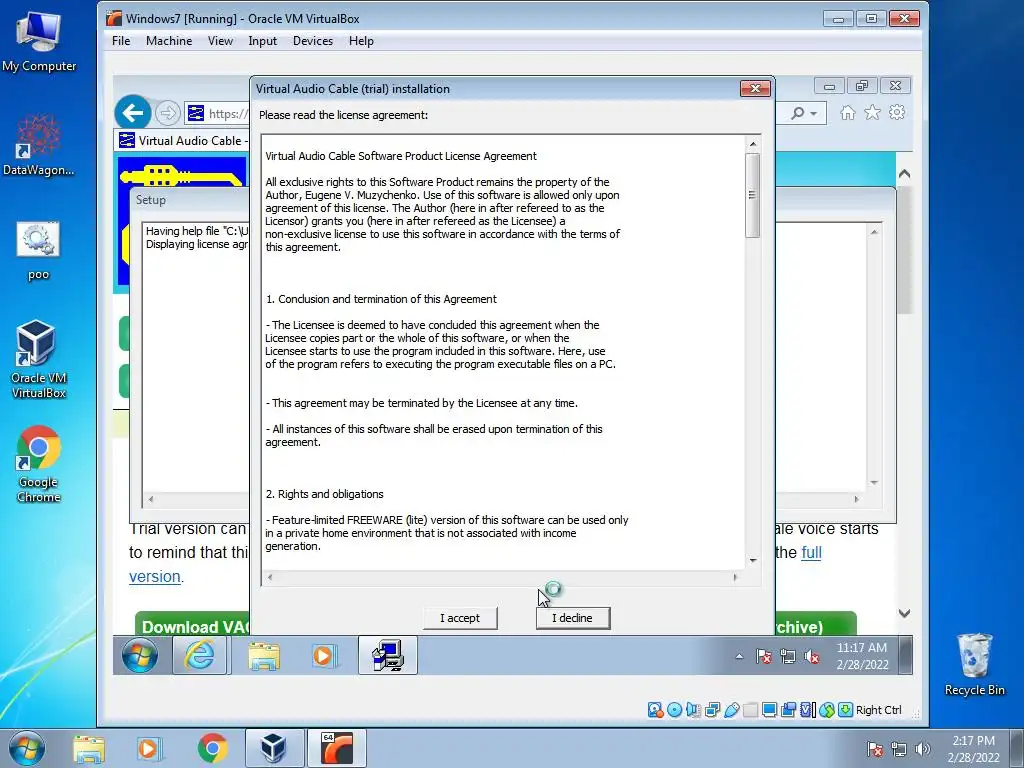Image resolution: width=1024 pixels, height=768 pixels.
Task: Follow the 'full version' link on the webpage
Action: [811, 552]
